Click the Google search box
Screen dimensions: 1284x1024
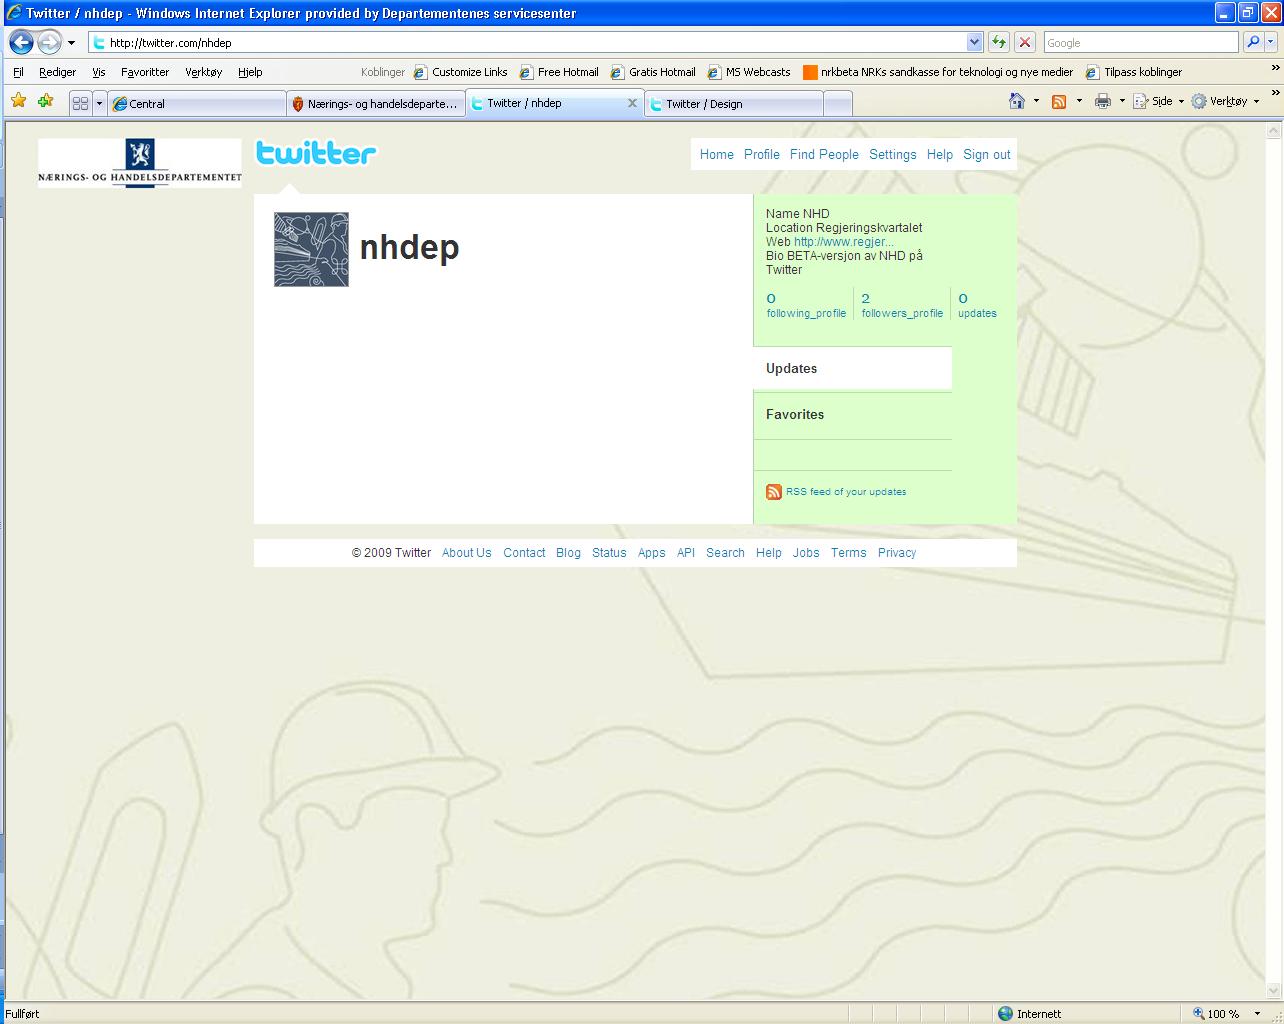tap(1141, 43)
